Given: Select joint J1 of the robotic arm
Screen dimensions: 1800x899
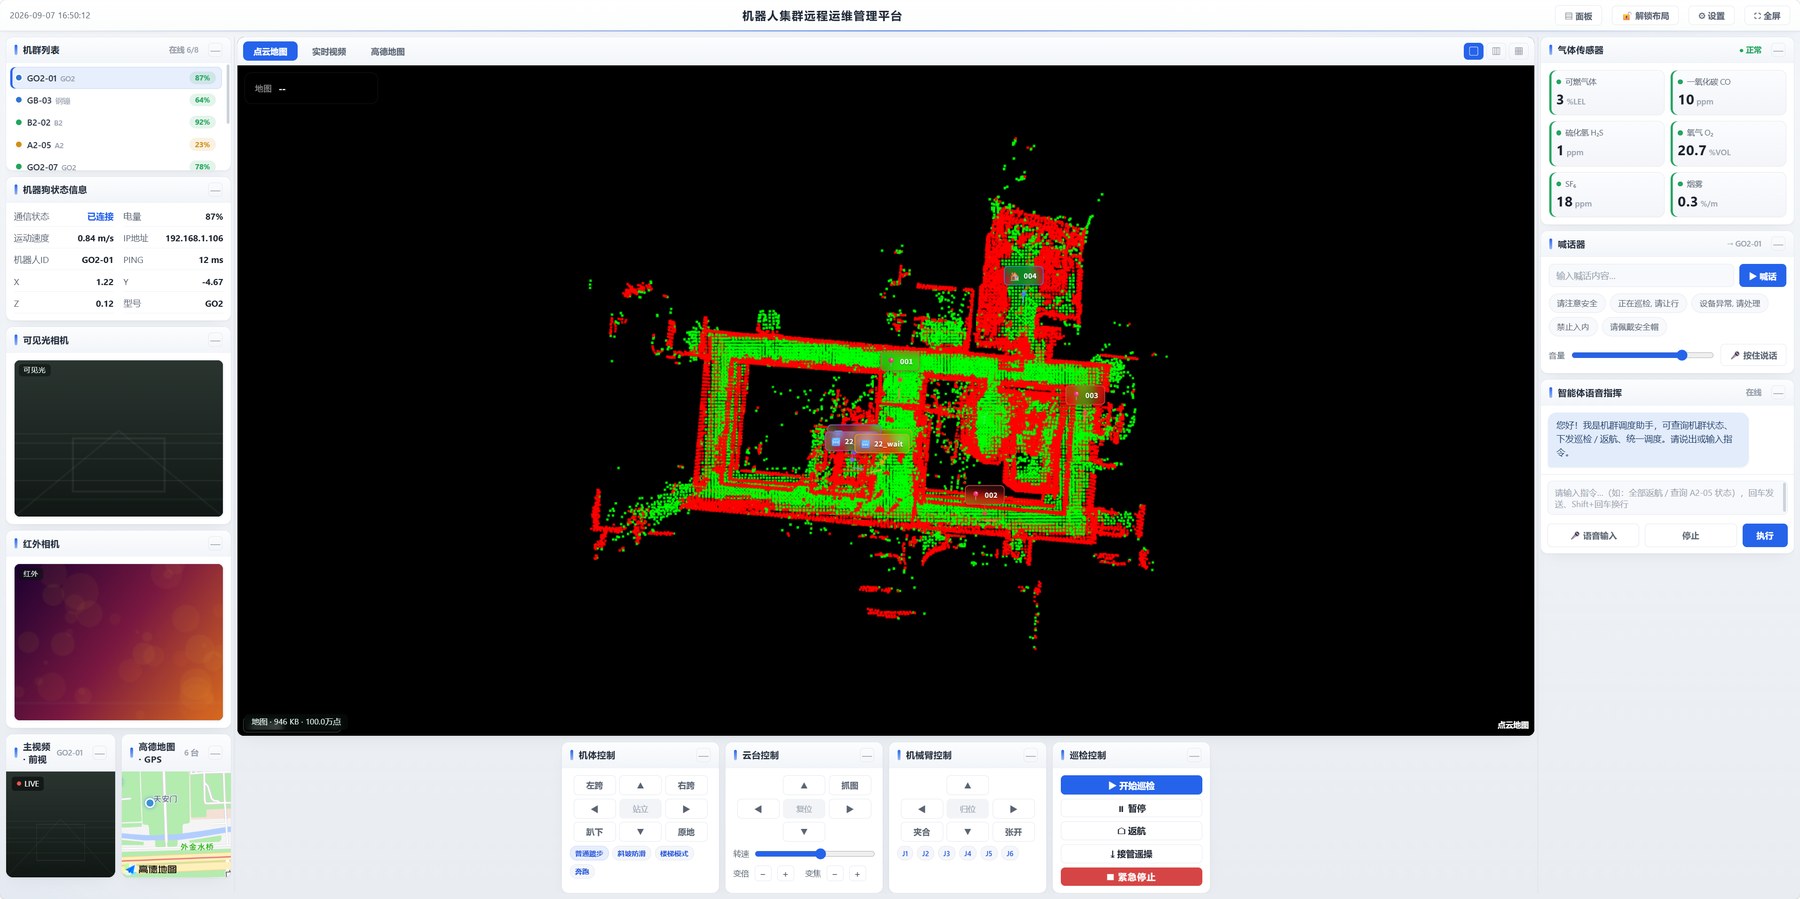Looking at the screenshot, I should pos(905,854).
